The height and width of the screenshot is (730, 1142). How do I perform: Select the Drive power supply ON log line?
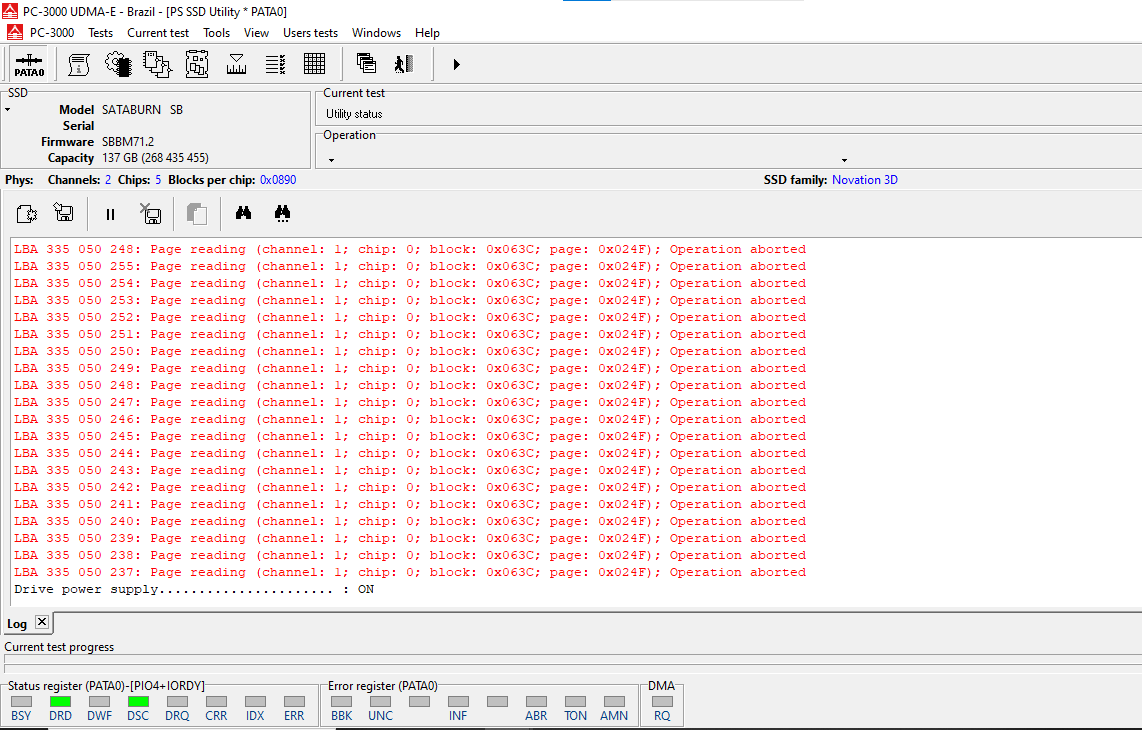pyautogui.click(x=194, y=589)
